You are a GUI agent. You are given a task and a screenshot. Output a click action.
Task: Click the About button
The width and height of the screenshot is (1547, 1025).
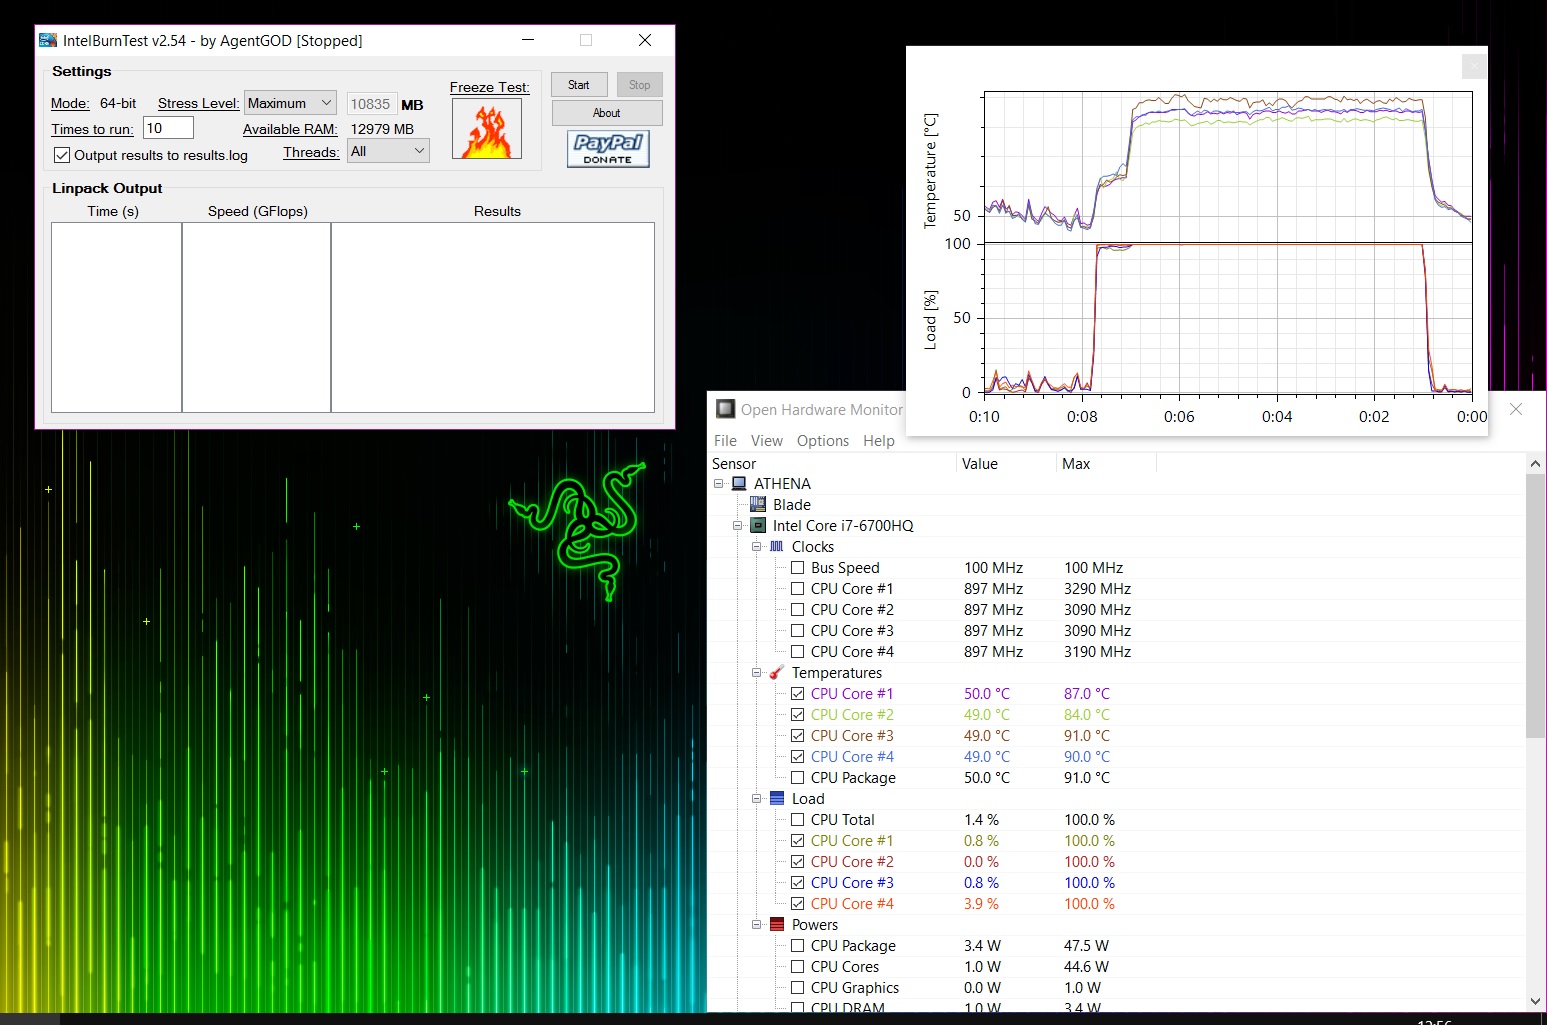coord(607,113)
